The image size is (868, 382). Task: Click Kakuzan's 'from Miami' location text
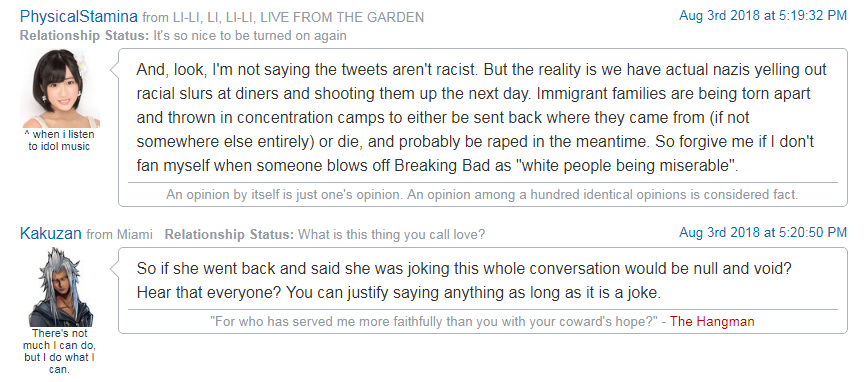[120, 235]
